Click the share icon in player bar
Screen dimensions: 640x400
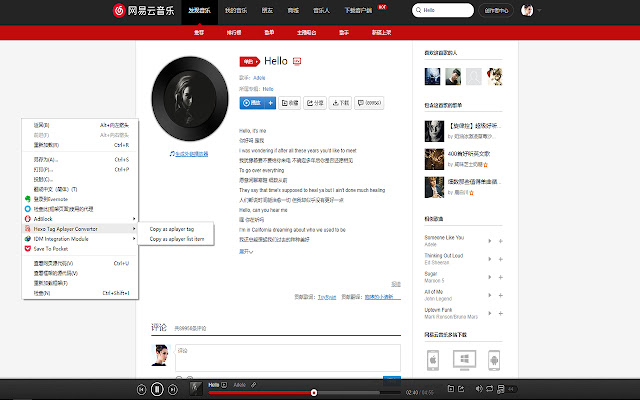461,389
